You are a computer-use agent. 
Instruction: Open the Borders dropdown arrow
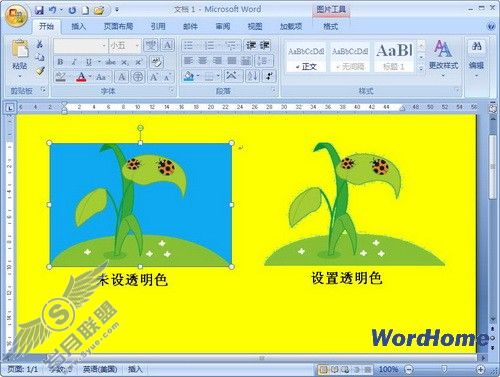[x=218, y=76]
